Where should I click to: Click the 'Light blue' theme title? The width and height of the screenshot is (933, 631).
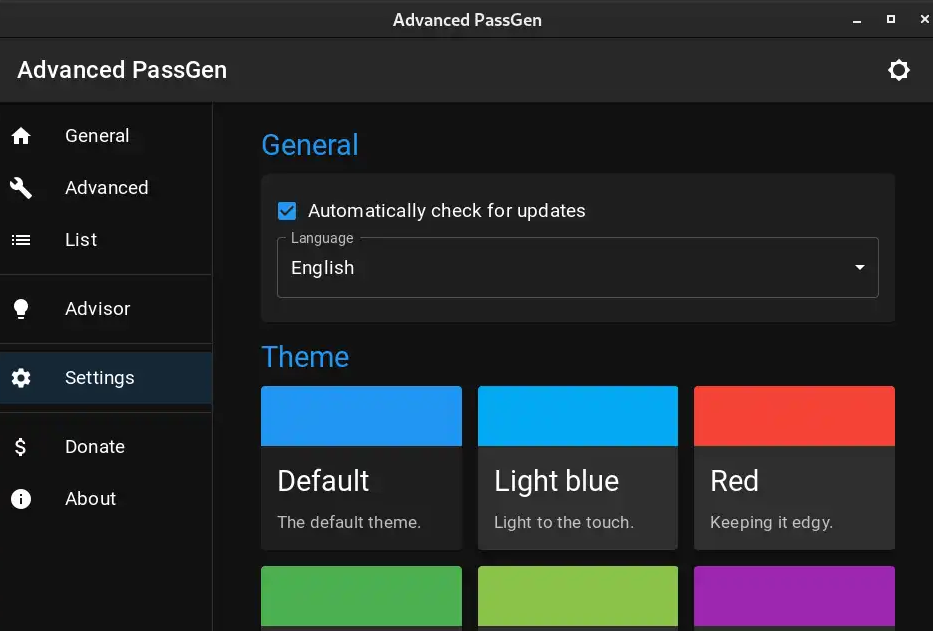click(556, 481)
